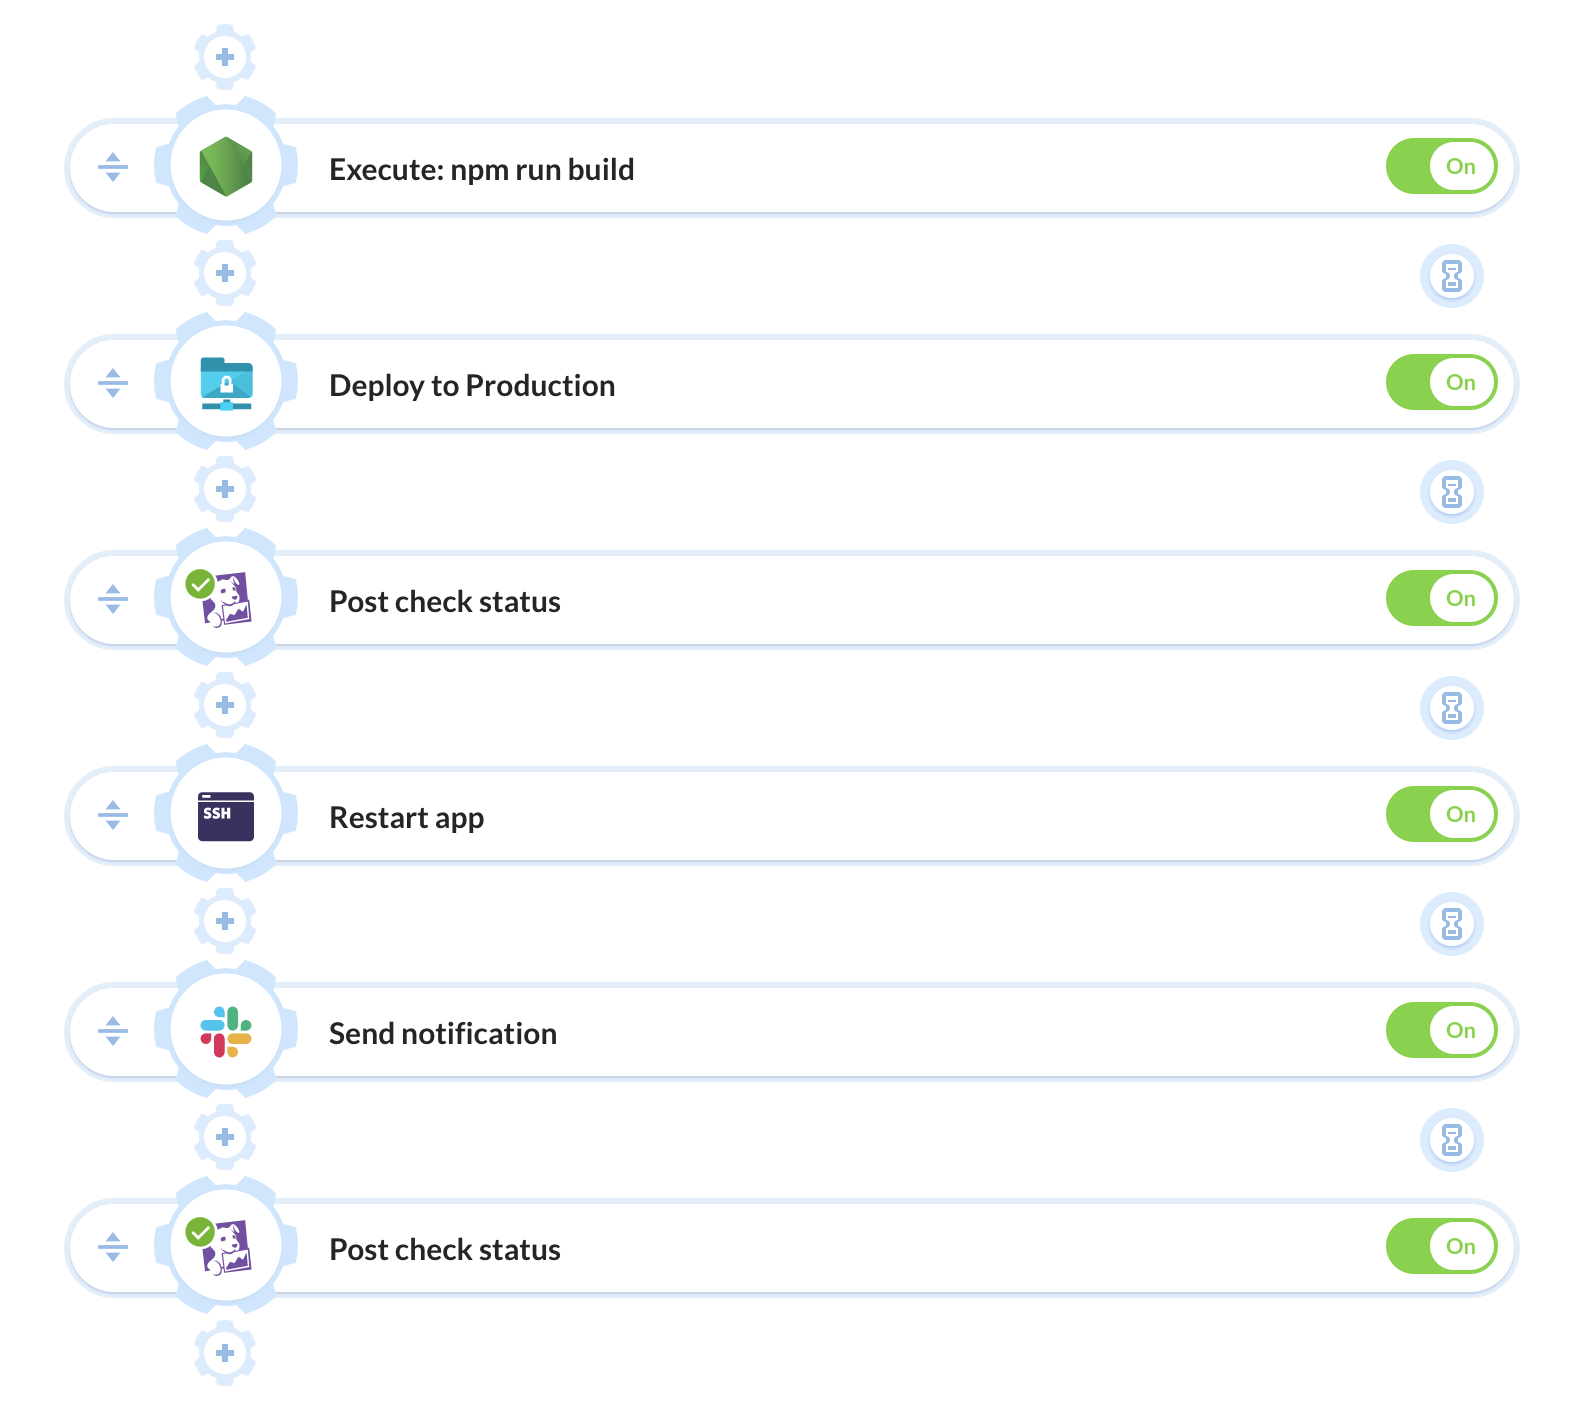Add action above Execute: npm run build
Screen dimensions: 1583x1410
point(225,57)
